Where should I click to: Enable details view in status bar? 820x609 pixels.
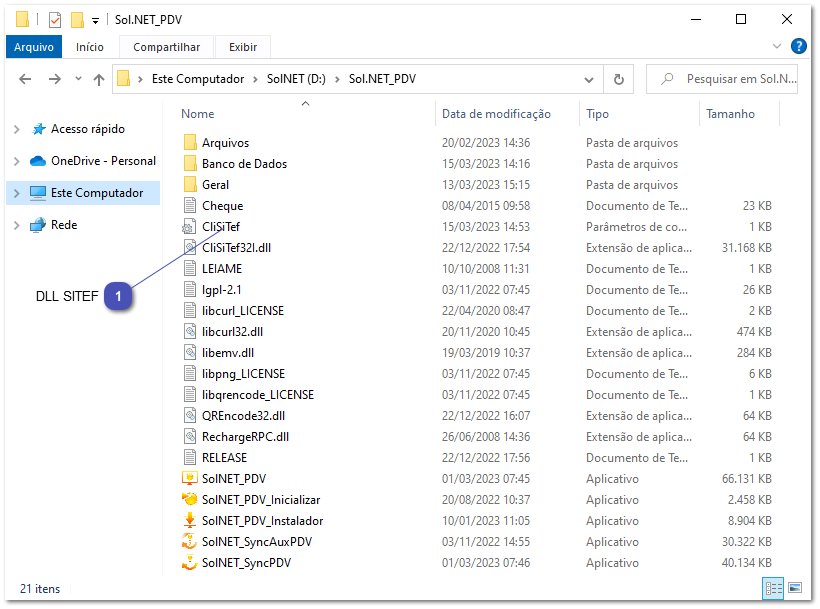[771, 589]
